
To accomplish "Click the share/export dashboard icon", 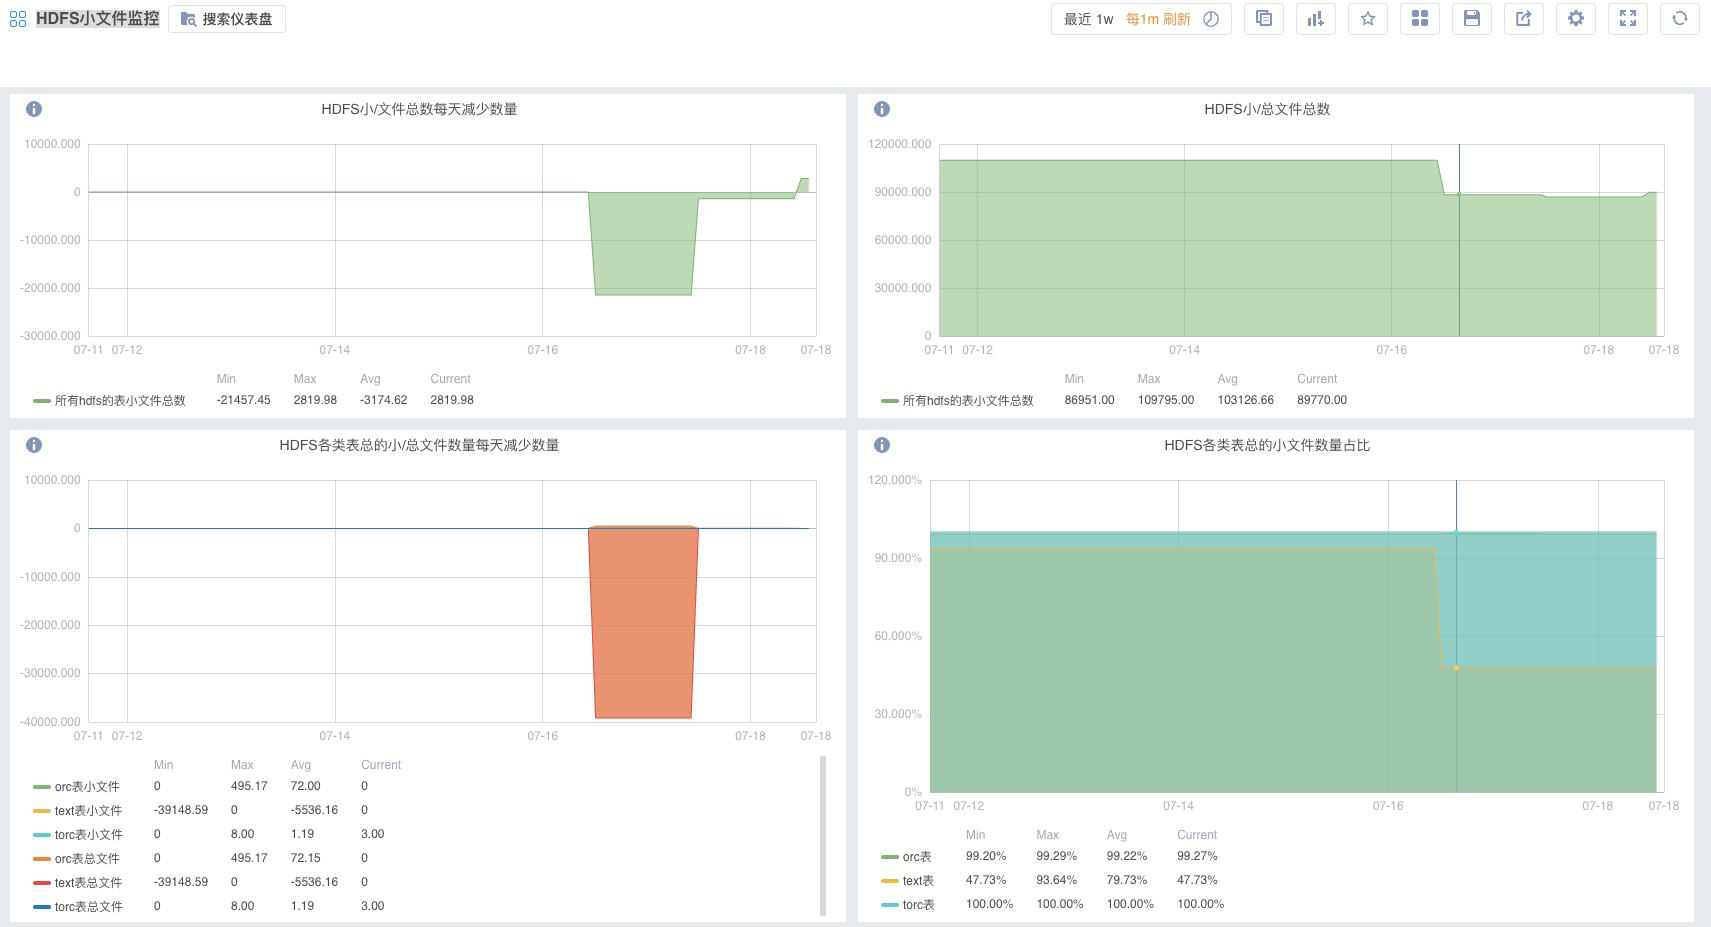I will click(1524, 19).
